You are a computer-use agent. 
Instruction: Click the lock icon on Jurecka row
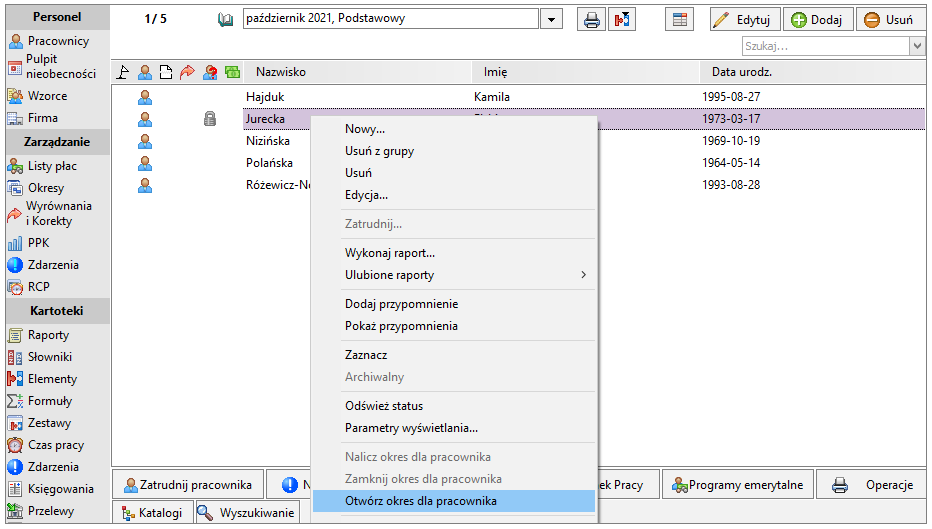210,118
